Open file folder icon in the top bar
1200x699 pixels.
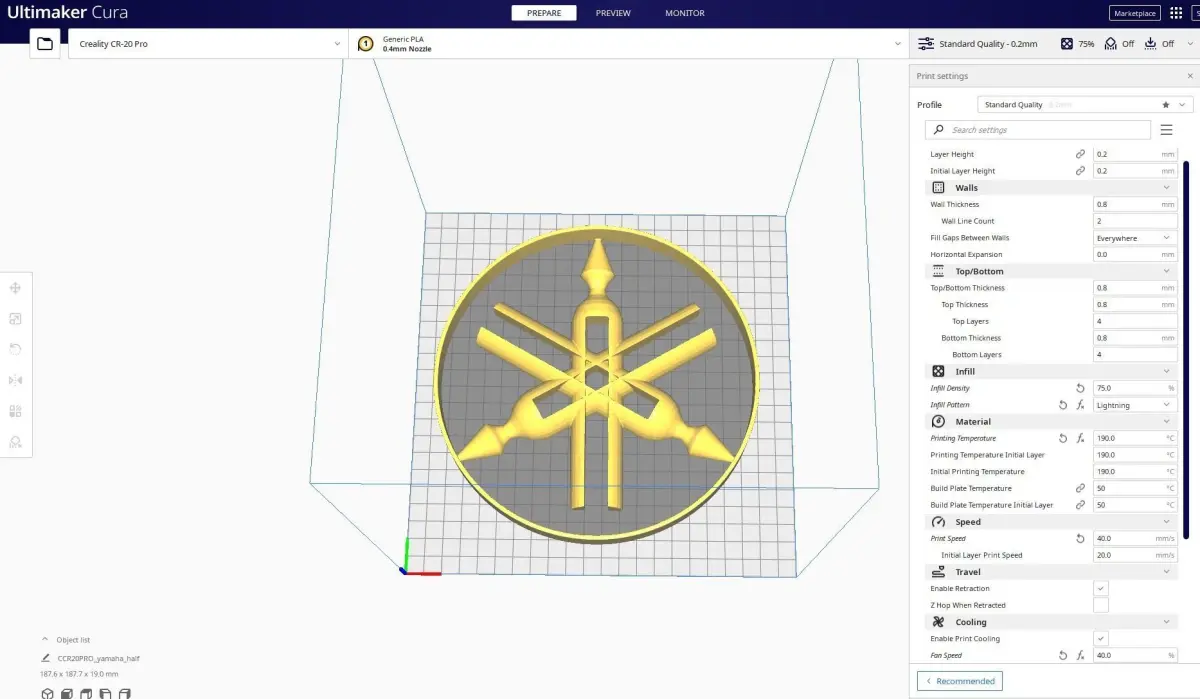45,44
